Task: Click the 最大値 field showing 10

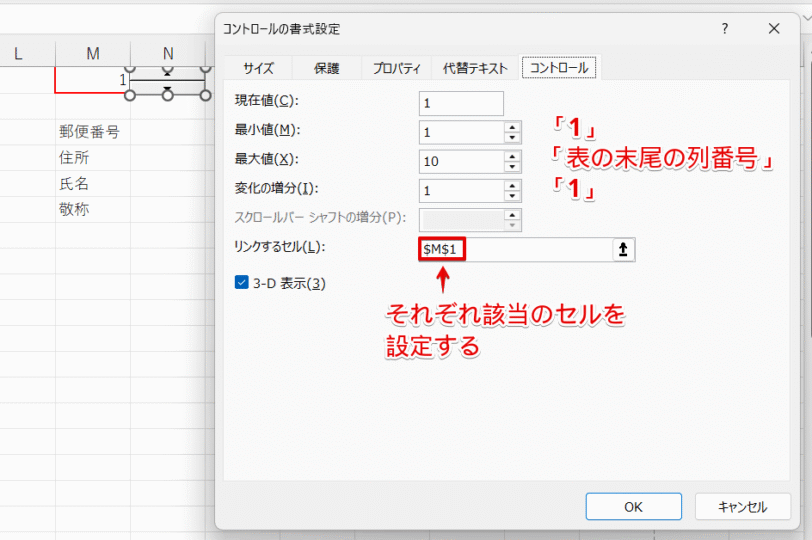Action: coord(461,162)
